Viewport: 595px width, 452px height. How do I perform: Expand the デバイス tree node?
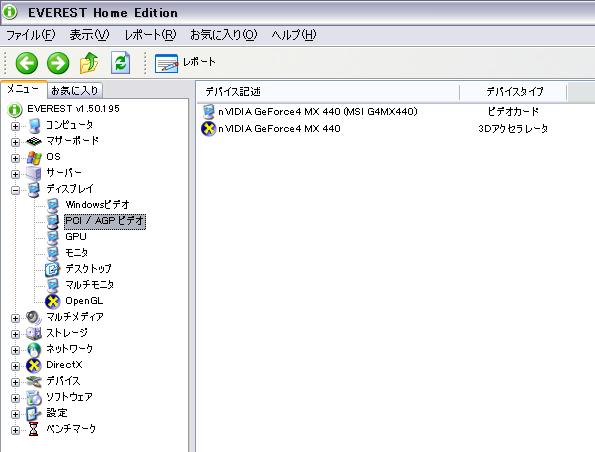tap(15, 382)
